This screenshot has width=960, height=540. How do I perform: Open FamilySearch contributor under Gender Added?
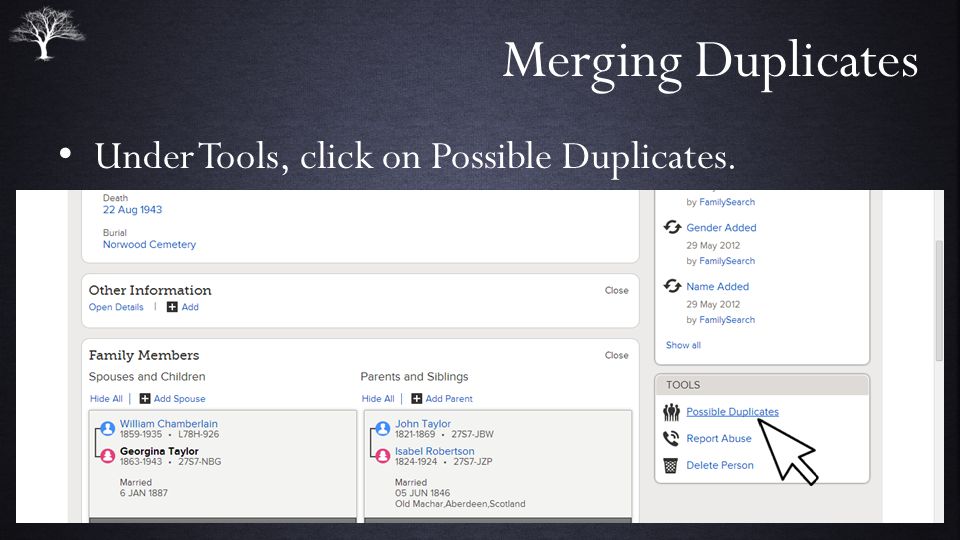click(727, 261)
